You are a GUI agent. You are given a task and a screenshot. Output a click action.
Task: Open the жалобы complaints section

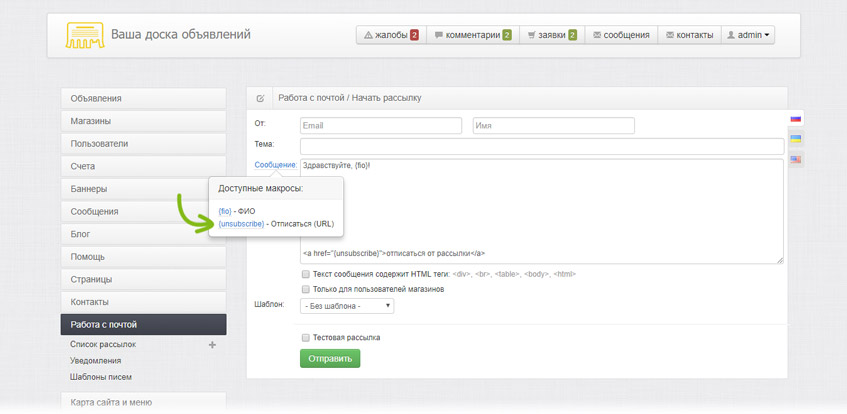coord(392,35)
